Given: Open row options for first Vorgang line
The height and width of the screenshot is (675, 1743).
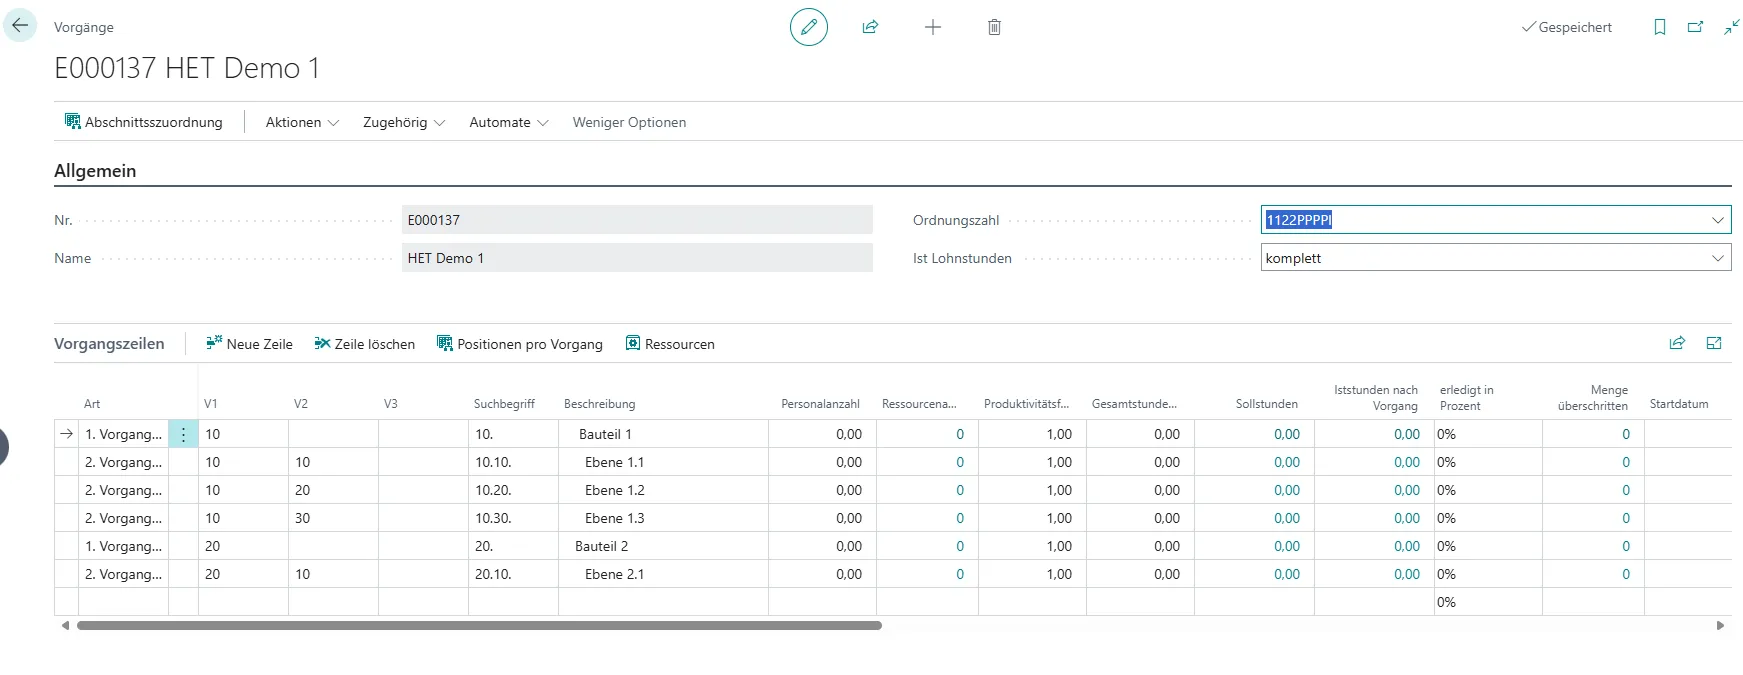Looking at the screenshot, I should [183, 434].
